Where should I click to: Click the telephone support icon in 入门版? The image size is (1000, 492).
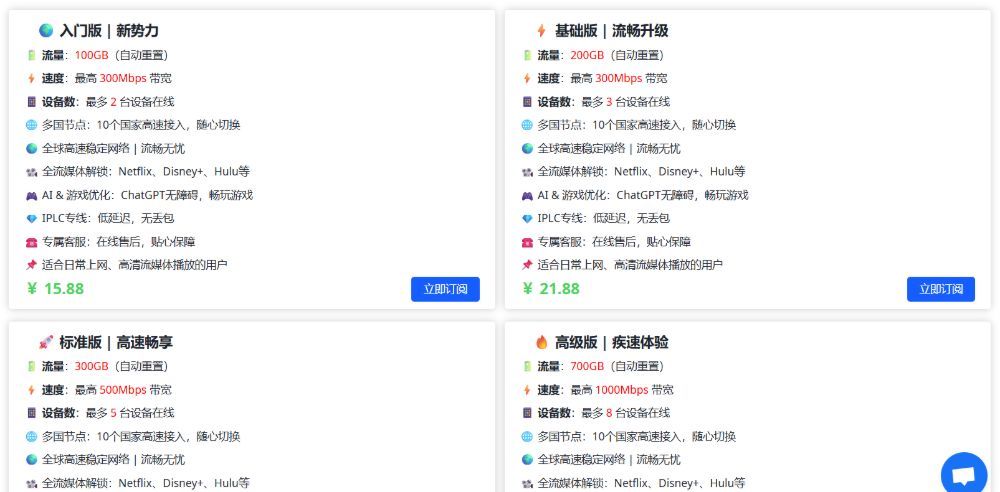[x=31, y=242]
